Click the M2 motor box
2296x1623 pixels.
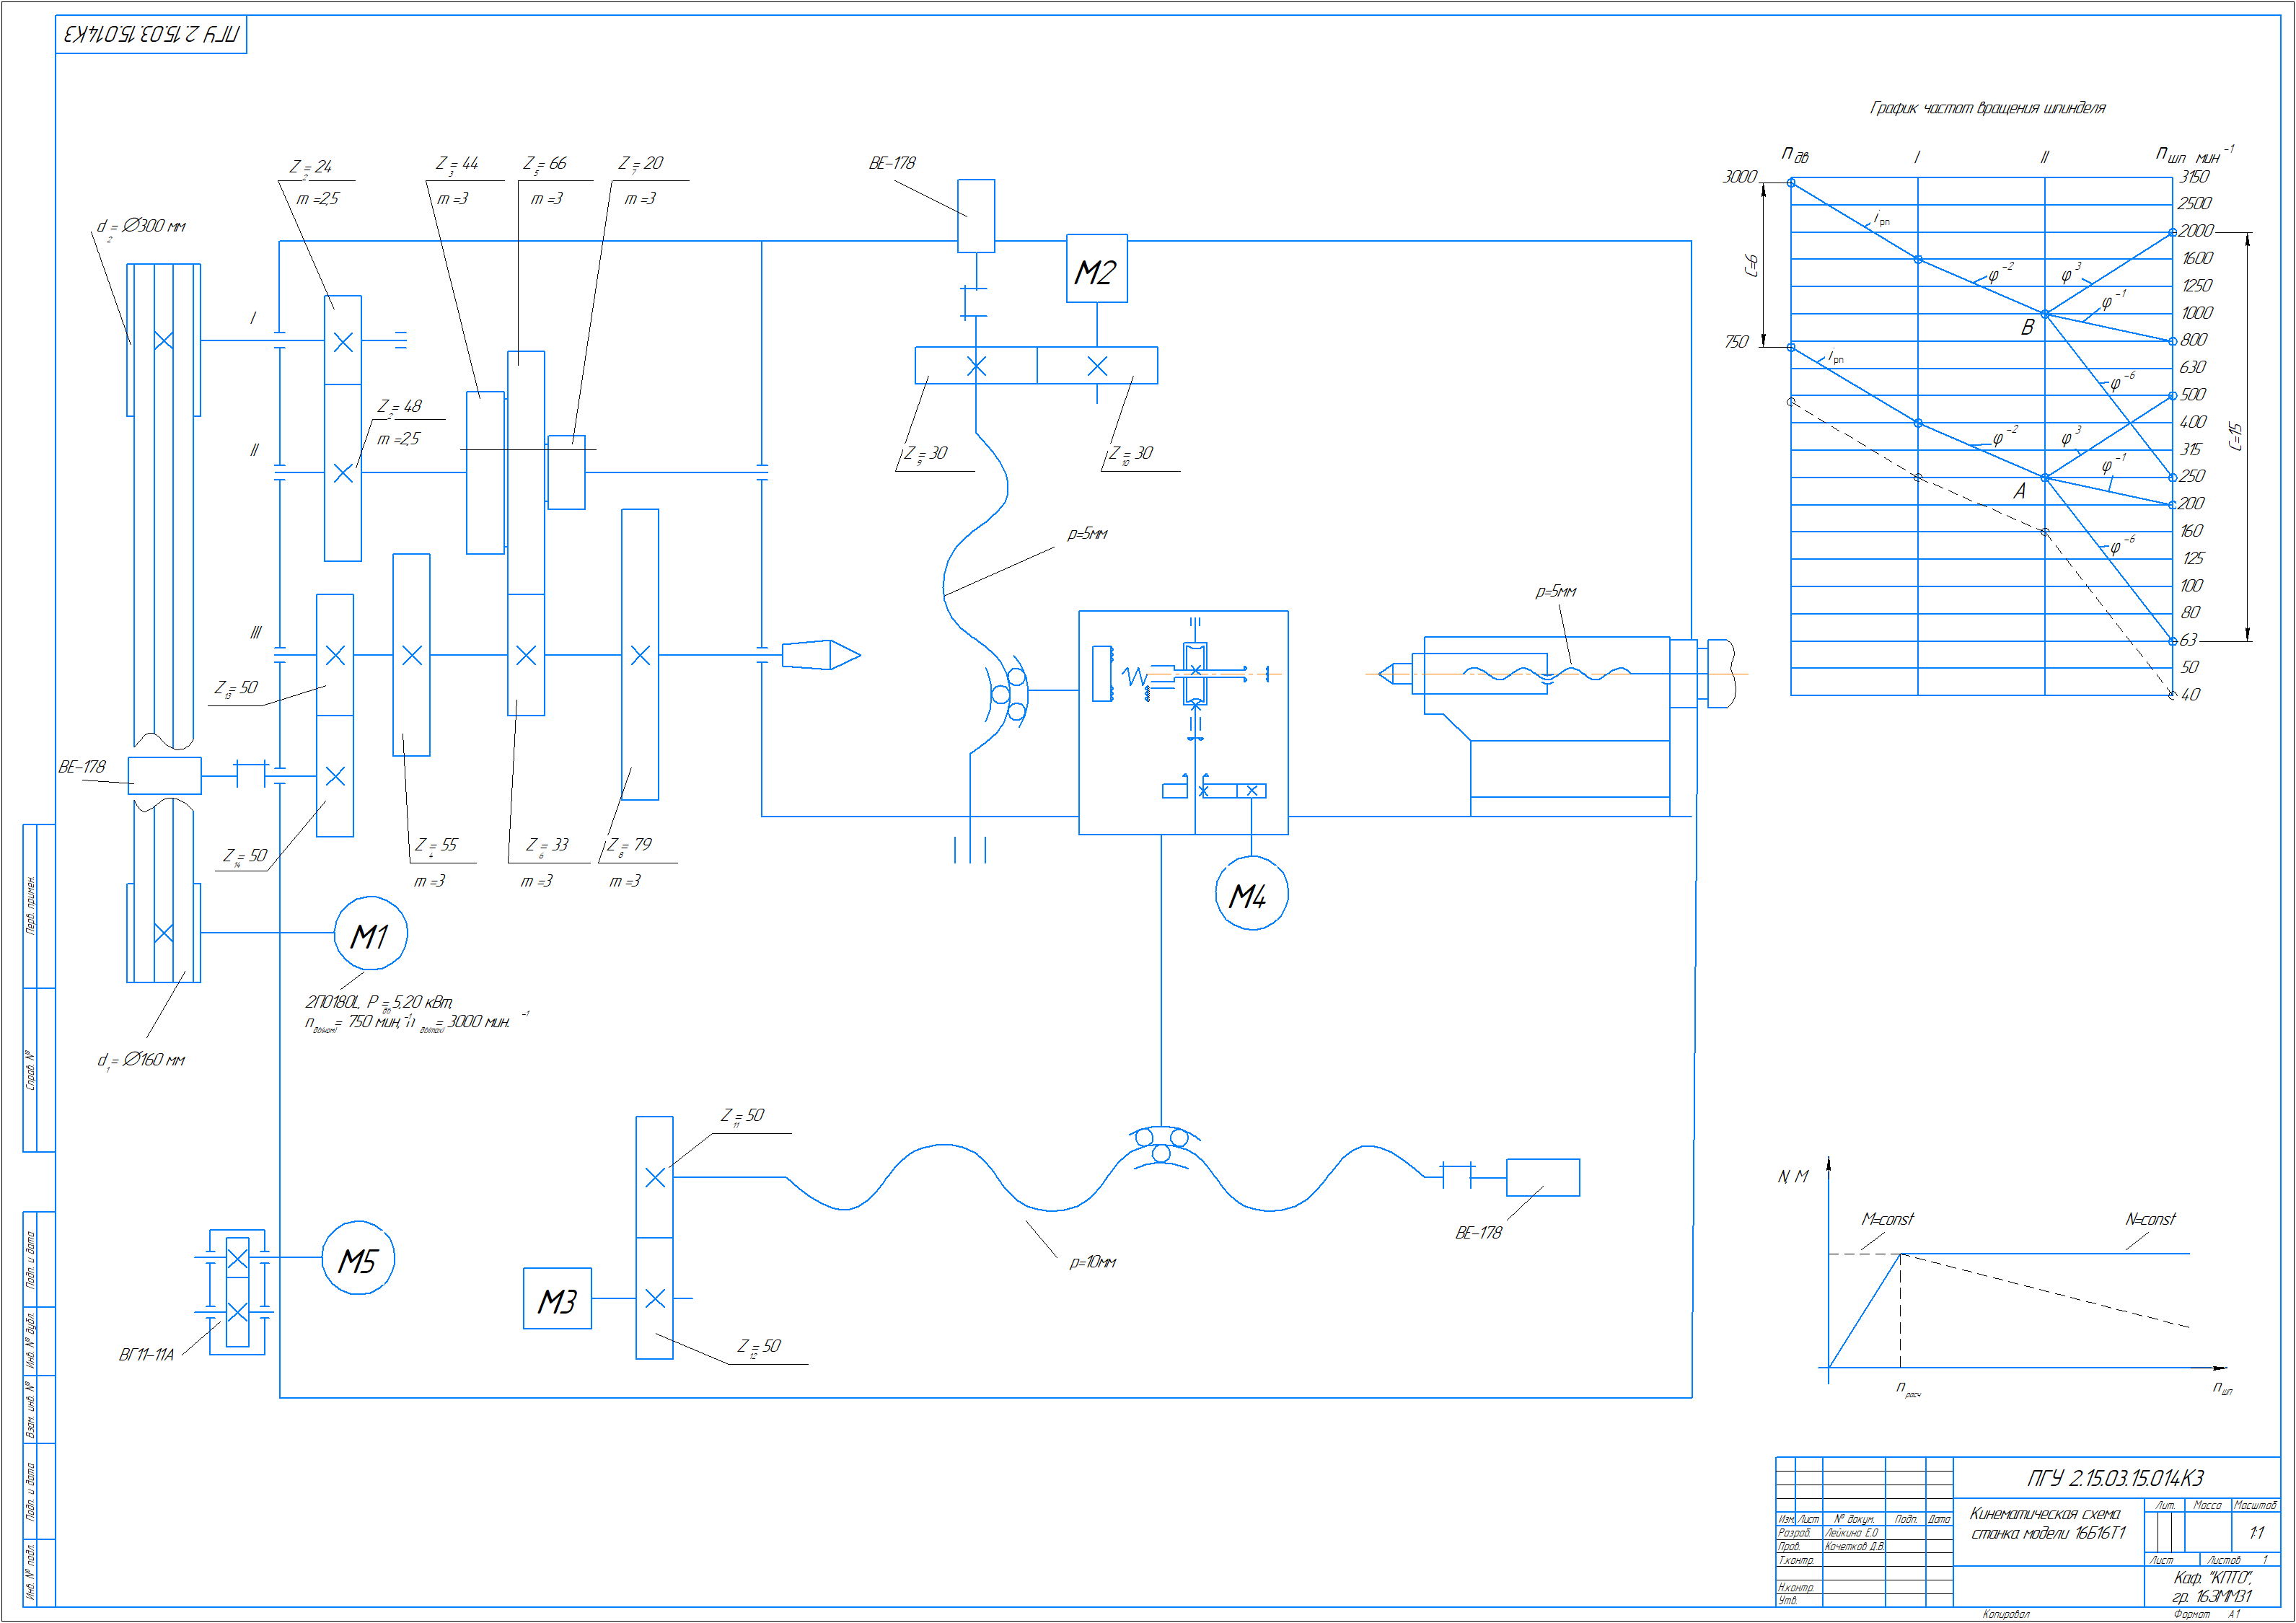pyautogui.click(x=1096, y=269)
